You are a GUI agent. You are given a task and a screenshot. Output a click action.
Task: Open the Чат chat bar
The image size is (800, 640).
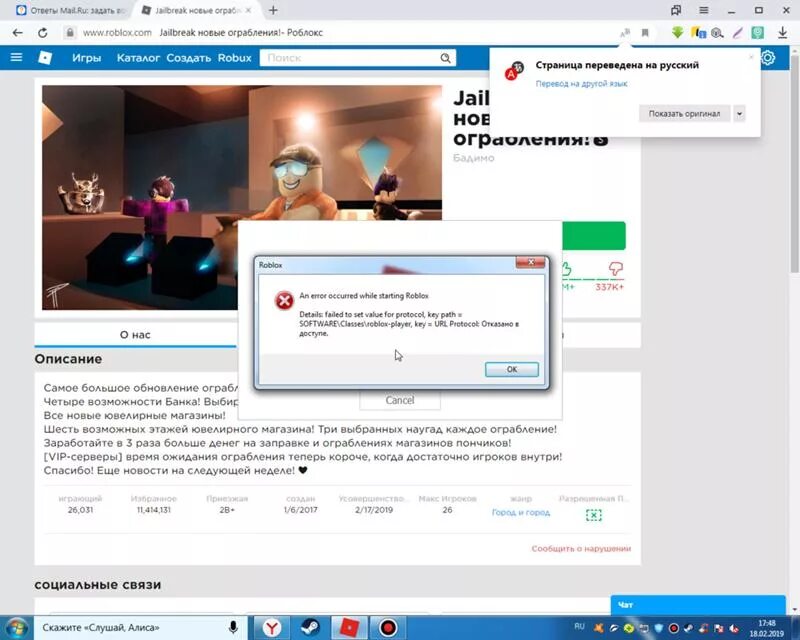[698, 605]
